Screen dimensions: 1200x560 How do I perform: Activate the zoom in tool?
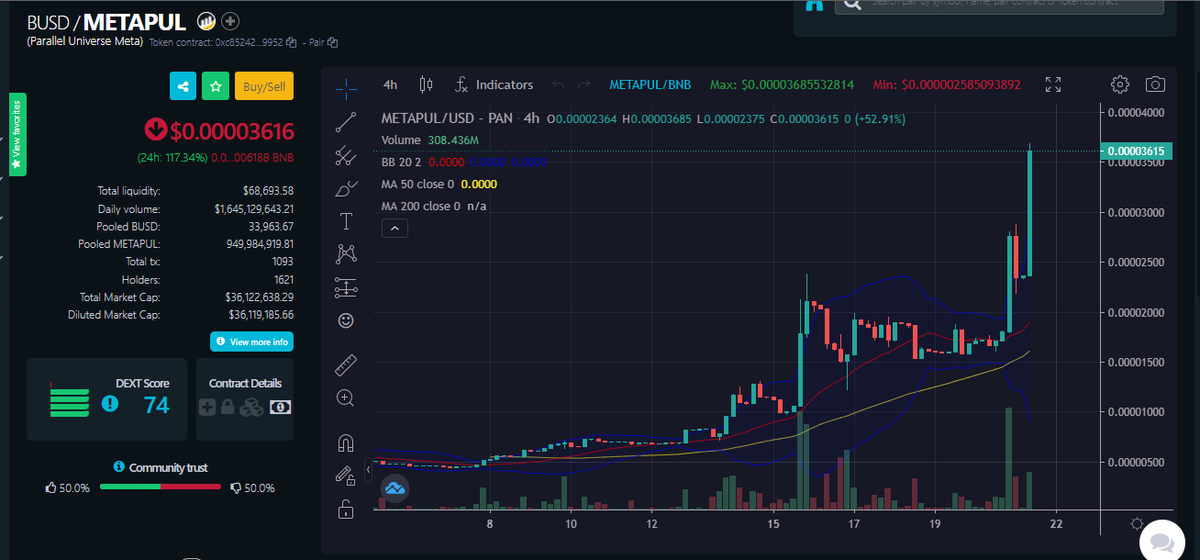coord(346,397)
